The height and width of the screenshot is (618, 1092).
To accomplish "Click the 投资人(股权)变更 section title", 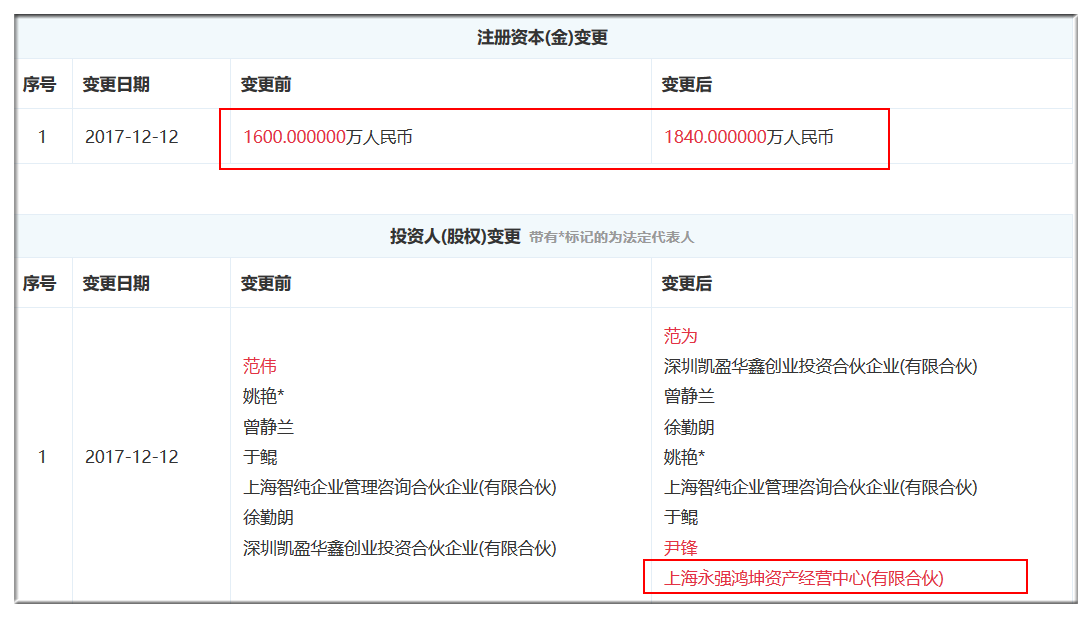I will coord(455,237).
